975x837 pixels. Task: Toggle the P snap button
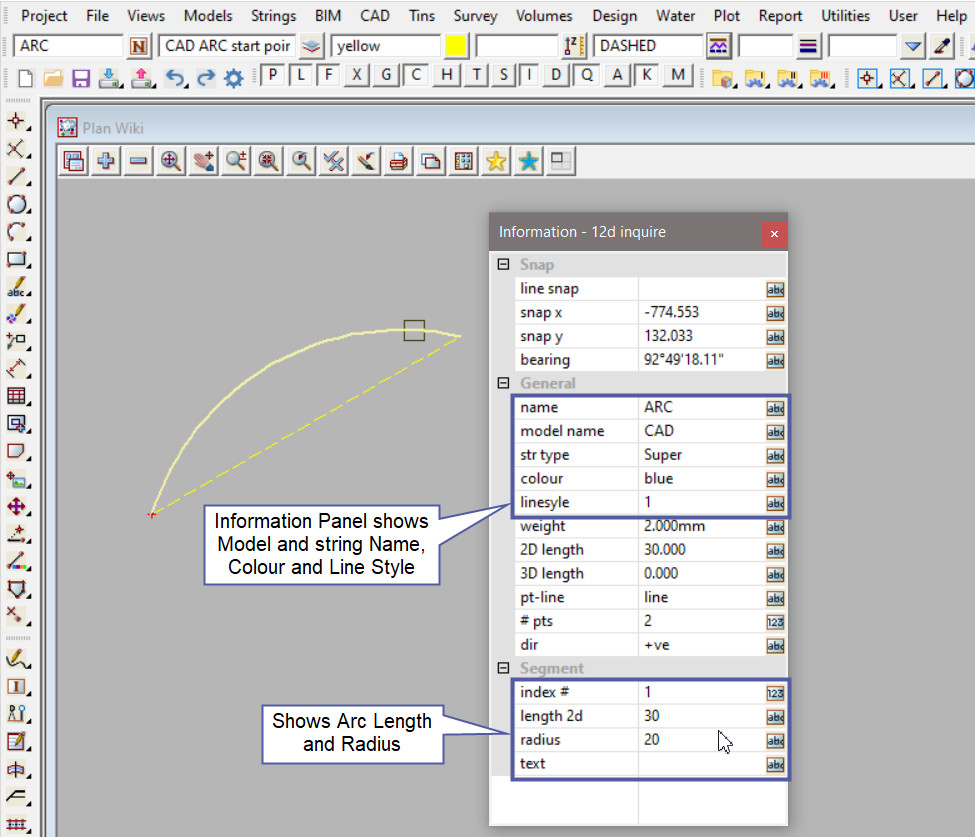pyautogui.click(x=272, y=75)
